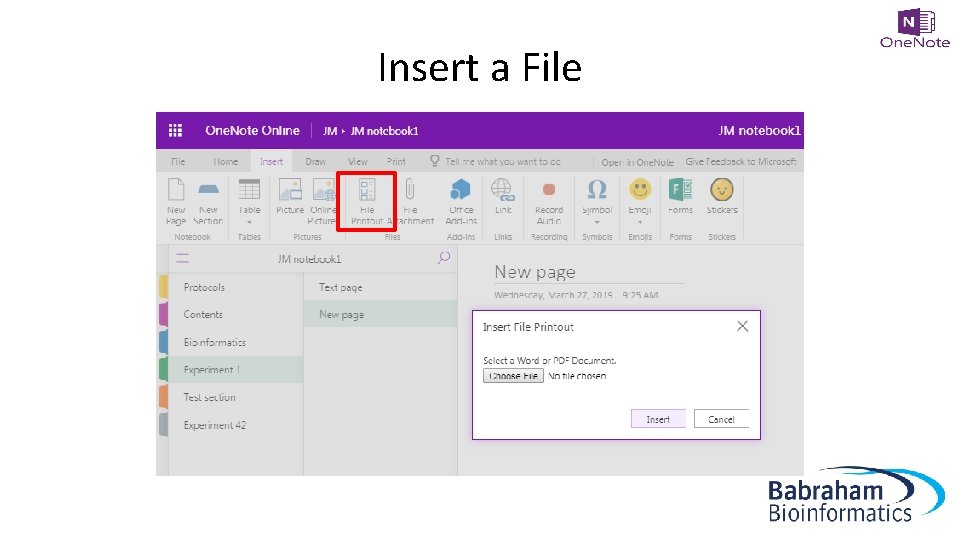Open the Stickers icon
Image resolution: width=960 pixels, height=540 pixels.
[x=722, y=190]
